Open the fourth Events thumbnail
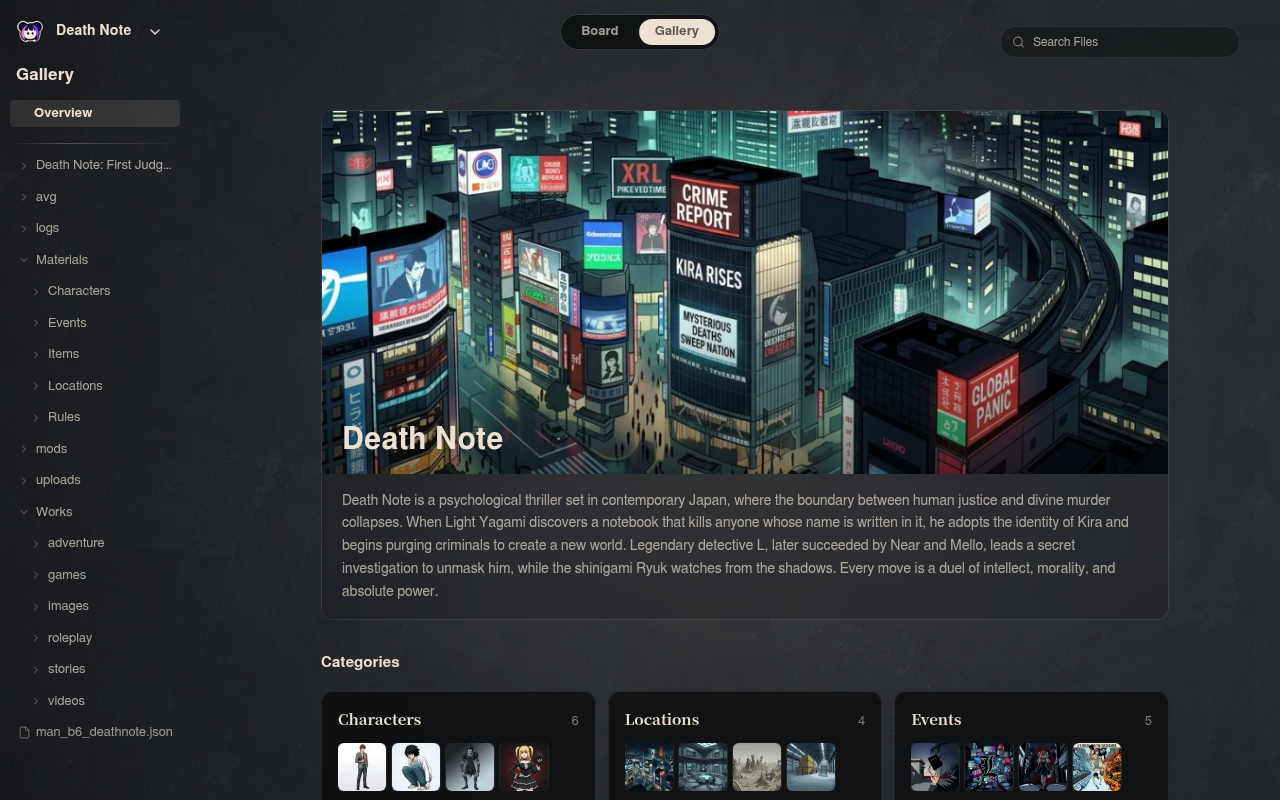 (x=1097, y=767)
